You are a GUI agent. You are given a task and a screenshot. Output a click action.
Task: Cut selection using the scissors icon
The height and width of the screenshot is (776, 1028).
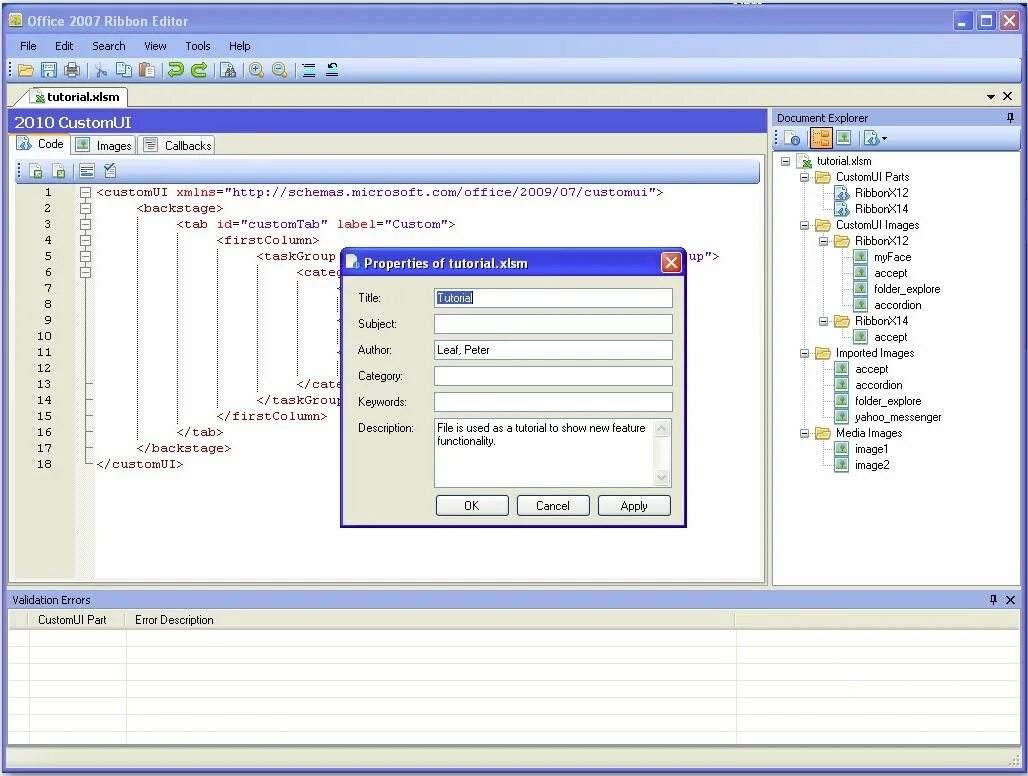(x=100, y=69)
